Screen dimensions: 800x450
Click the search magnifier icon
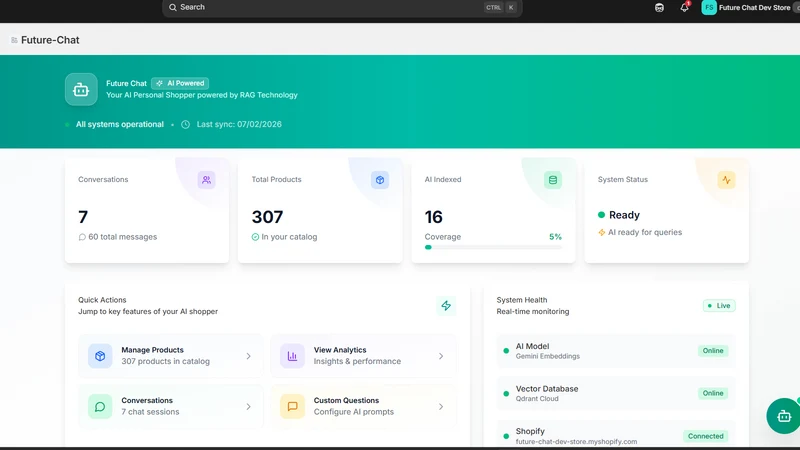point(173,8)
